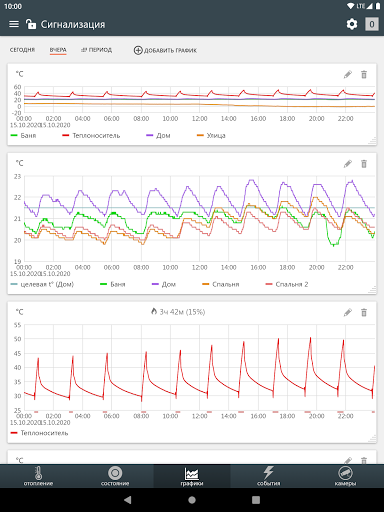Open the Камеры camera section

pyautogui.click(x=345, y=476)
